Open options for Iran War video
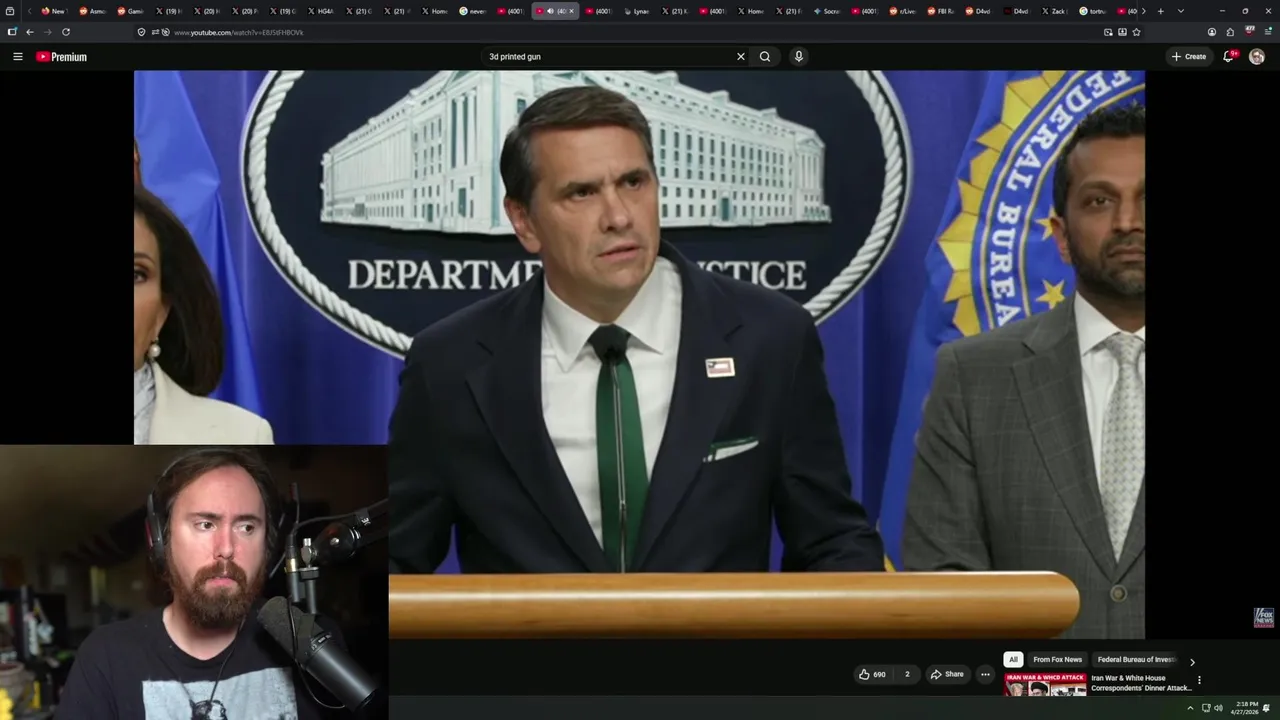The width and height of the screenshot is (1280, 720). pos(1199,680)
